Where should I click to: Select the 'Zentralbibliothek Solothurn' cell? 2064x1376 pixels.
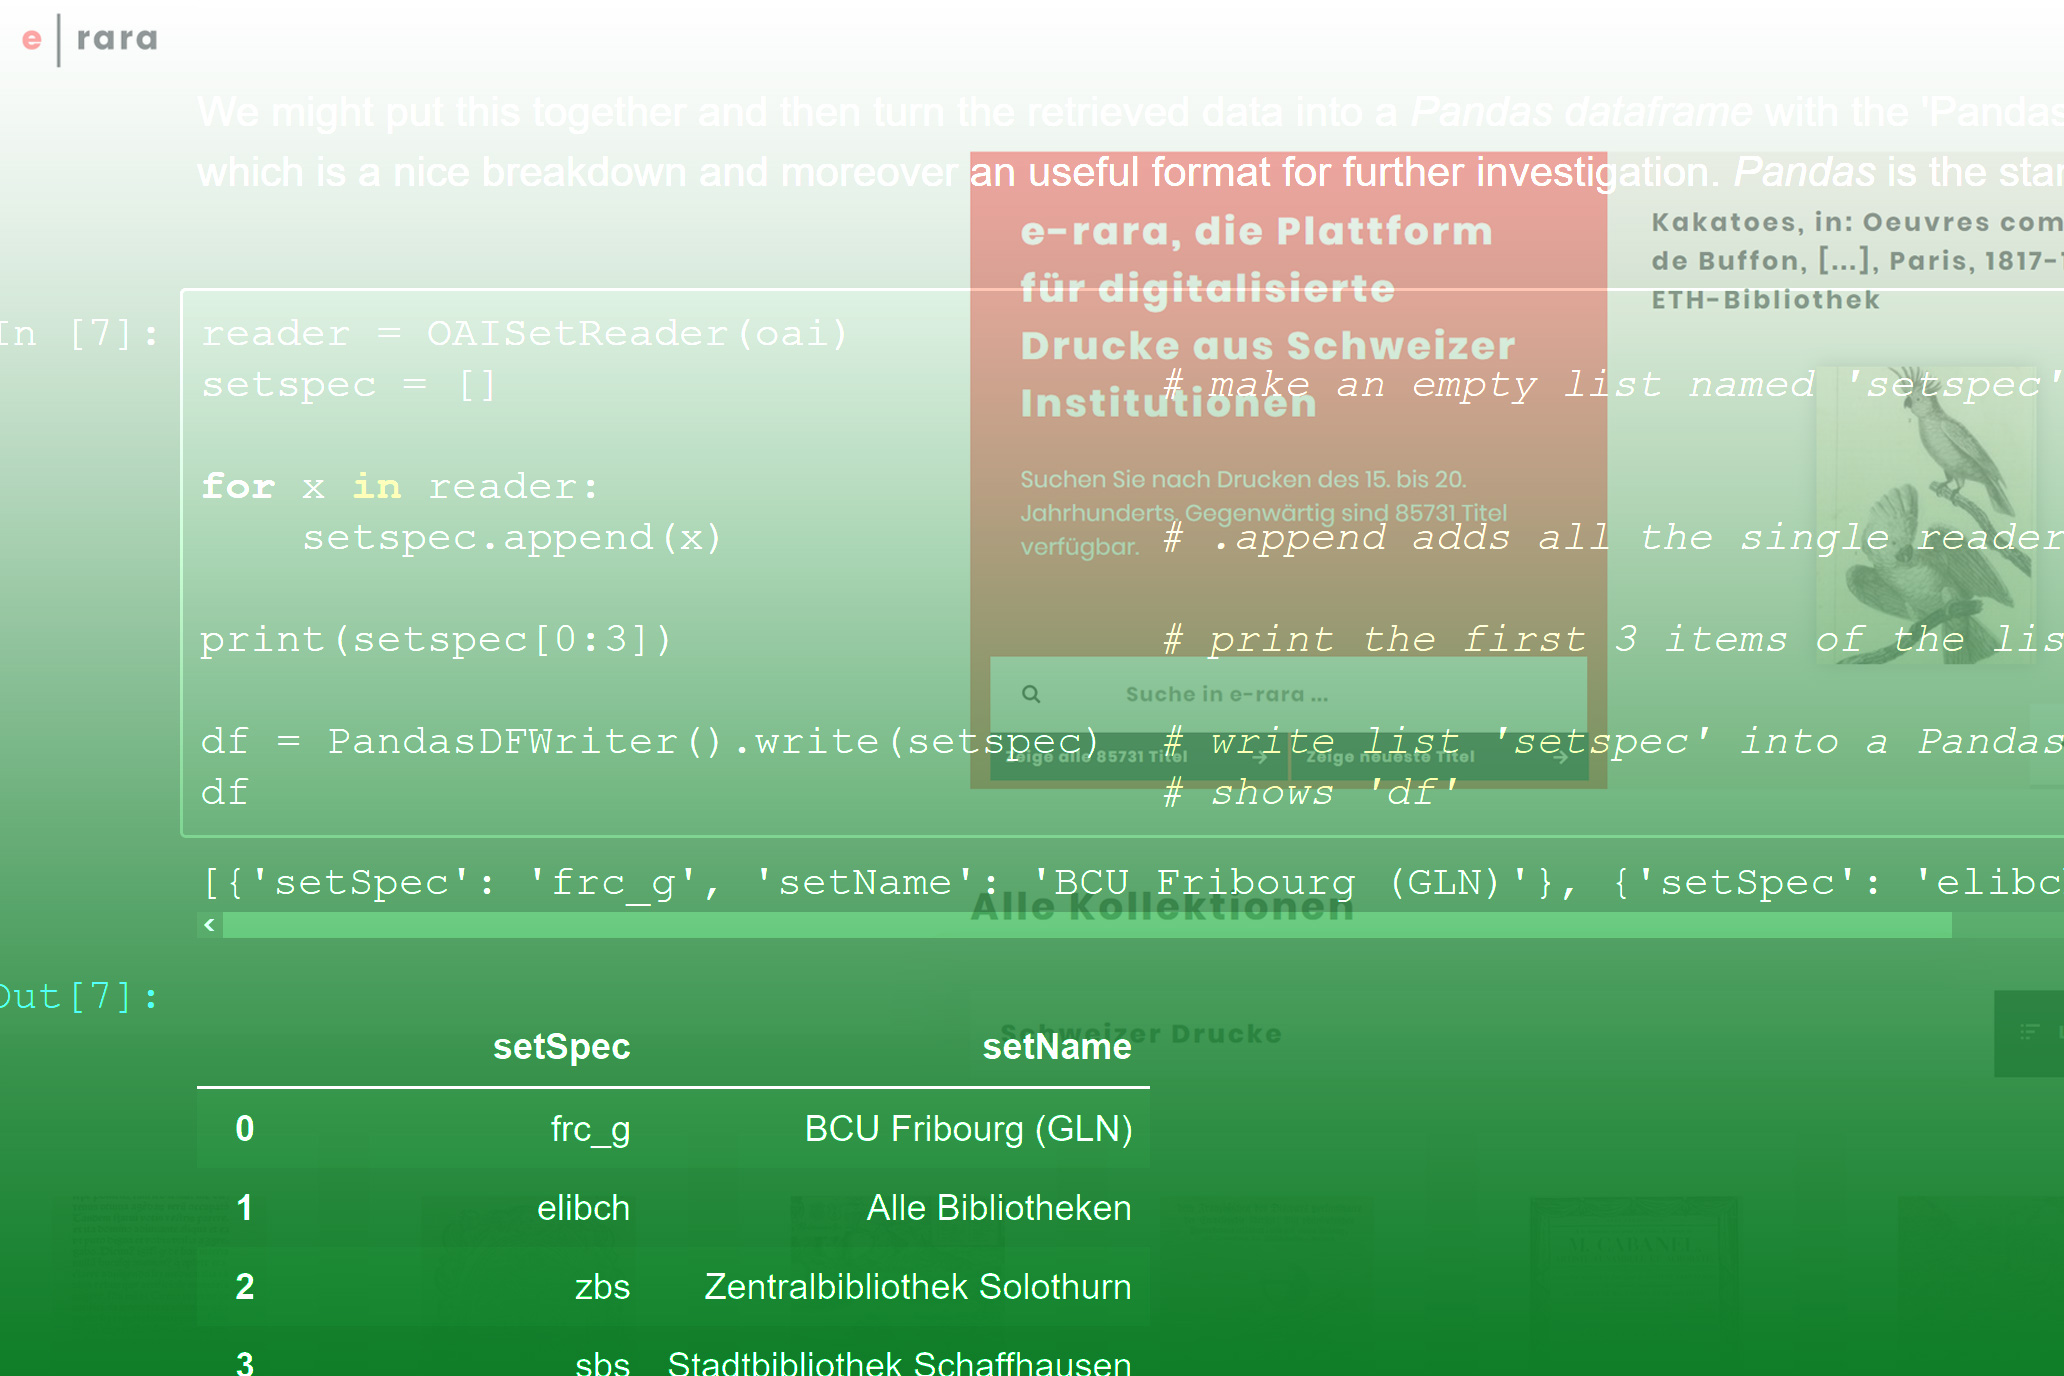point(918,1287)
